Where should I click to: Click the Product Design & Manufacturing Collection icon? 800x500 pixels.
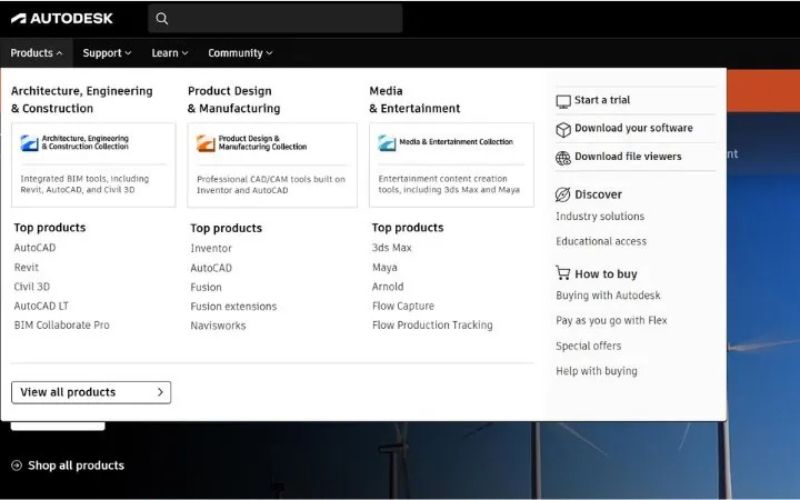(206, 143)
